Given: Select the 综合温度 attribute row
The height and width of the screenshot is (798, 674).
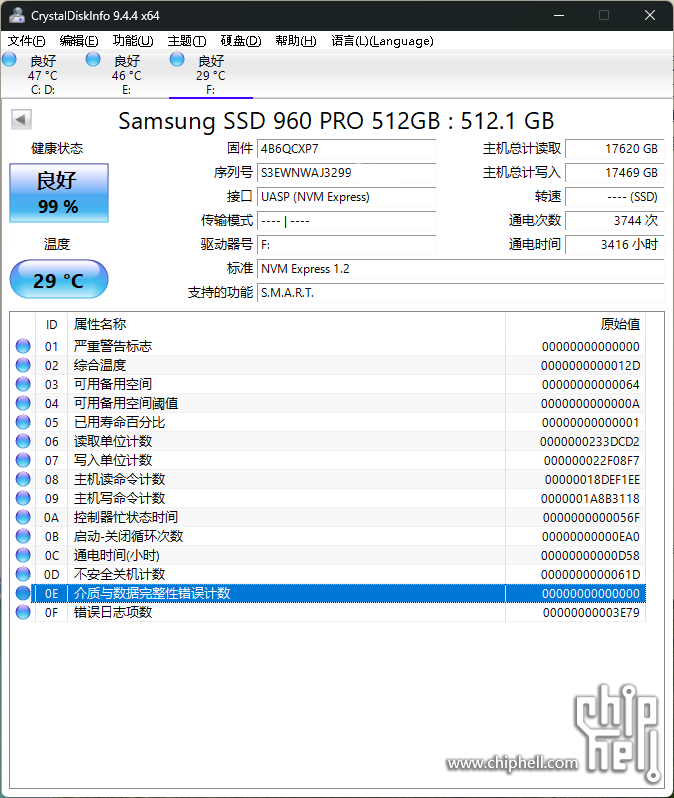Looking at the screenshot, I should pos(328,365).
